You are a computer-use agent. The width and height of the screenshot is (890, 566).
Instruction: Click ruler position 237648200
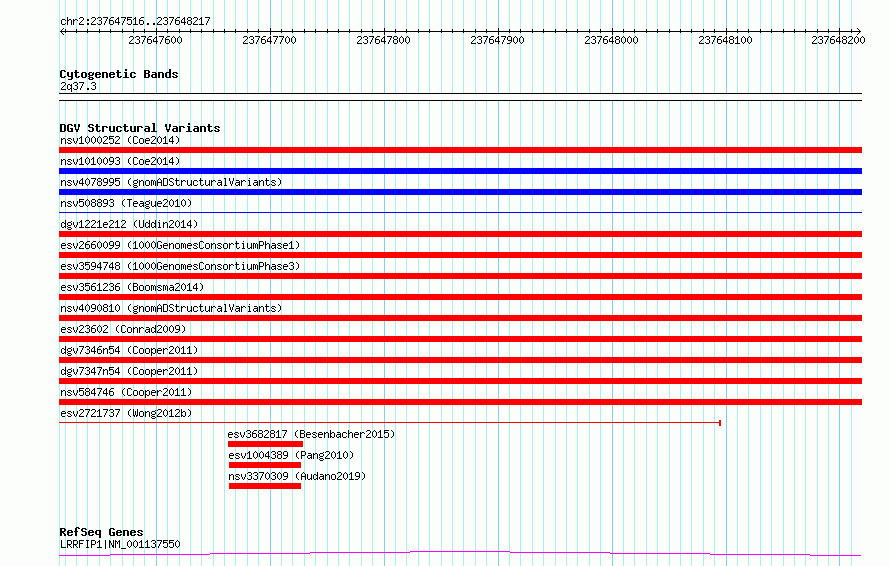tap(838, 40)
